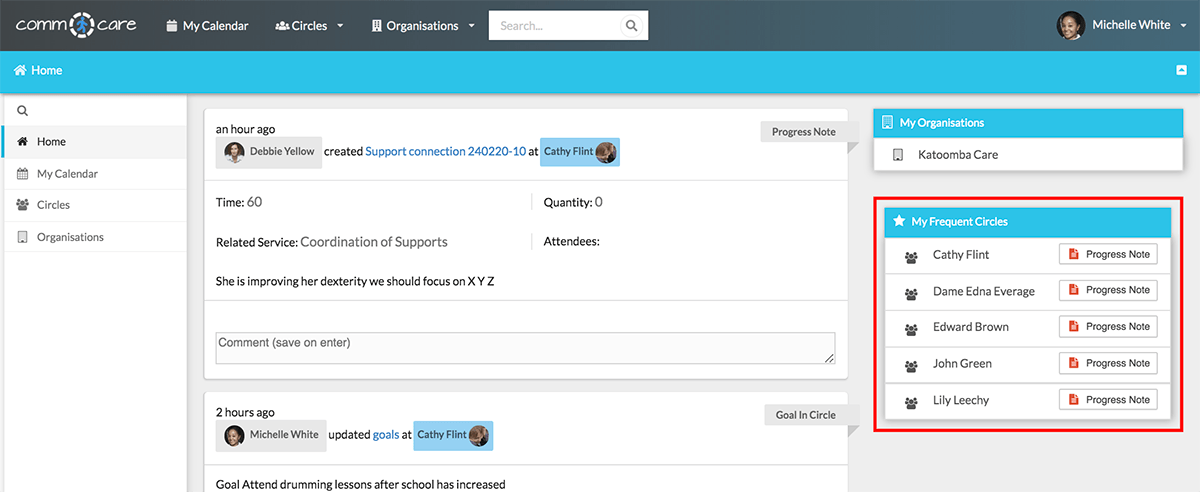Click the search magnifier icon in top bar
1200x492 pixels.
(631, 26)
